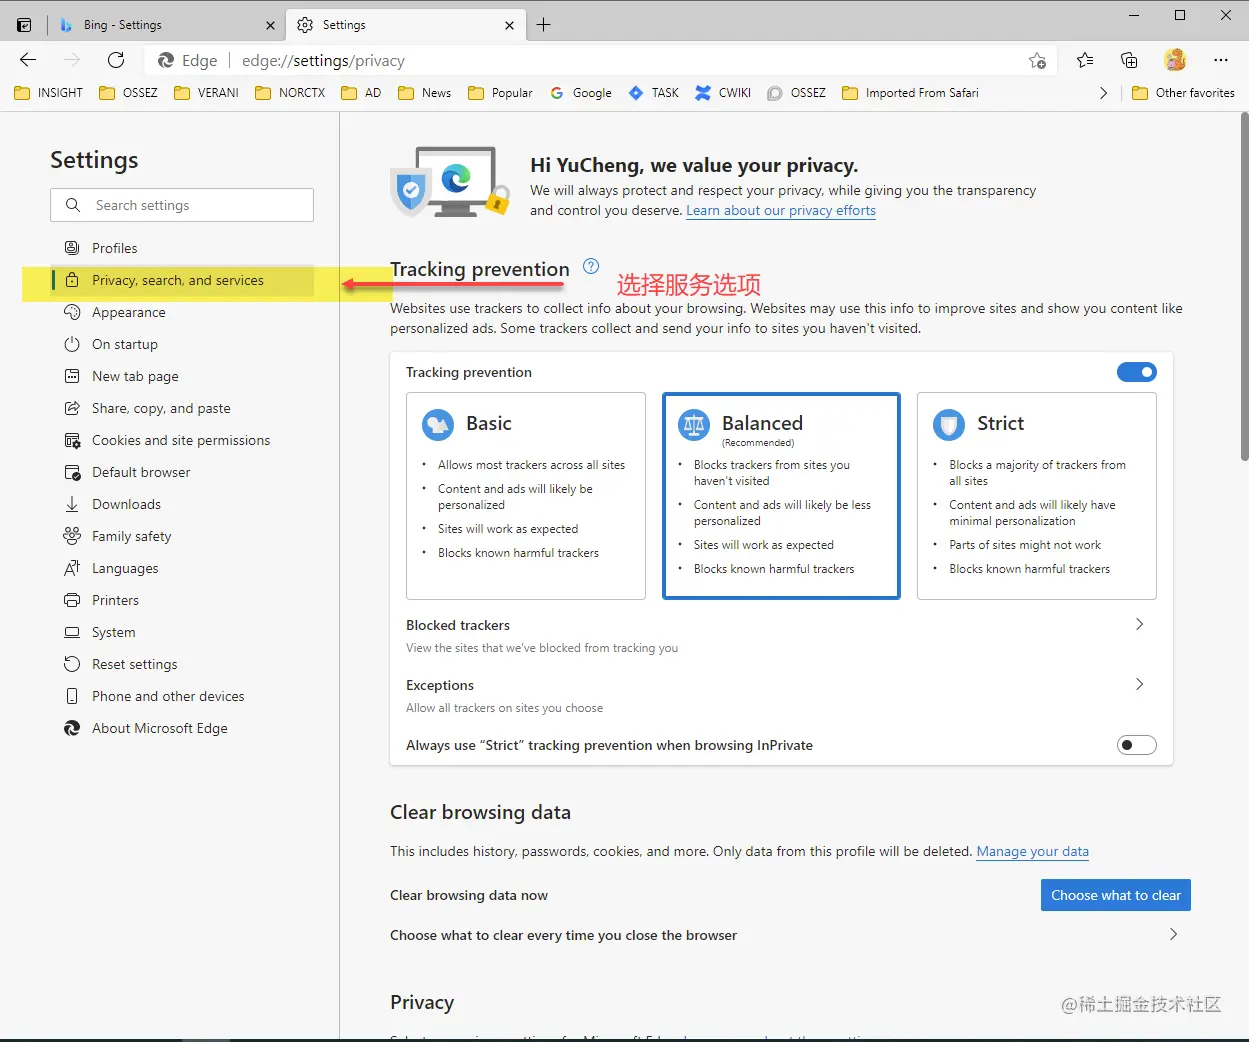Close the Bing - Settings tab
Screen dimensions: 1249x1042
click(270, 25)
